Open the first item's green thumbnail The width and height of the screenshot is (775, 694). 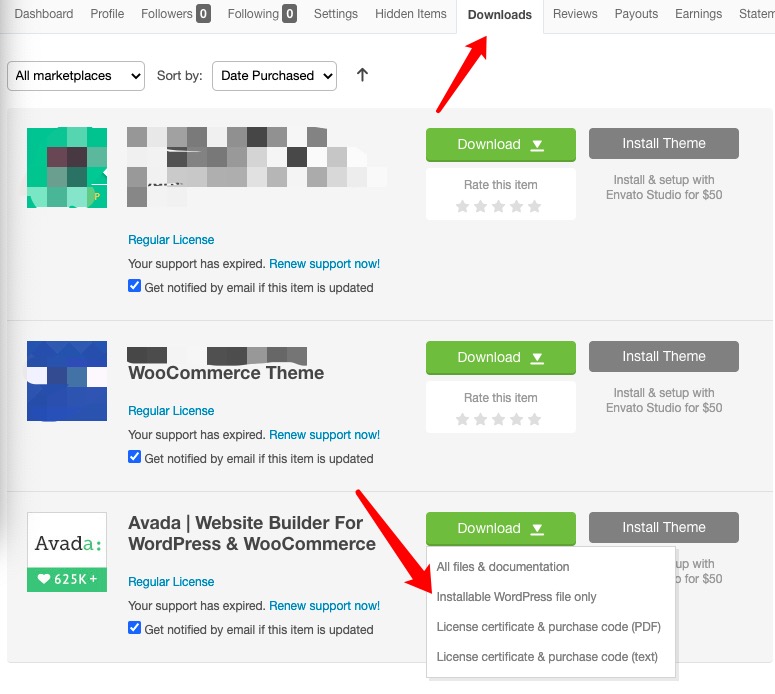(67, 168)
